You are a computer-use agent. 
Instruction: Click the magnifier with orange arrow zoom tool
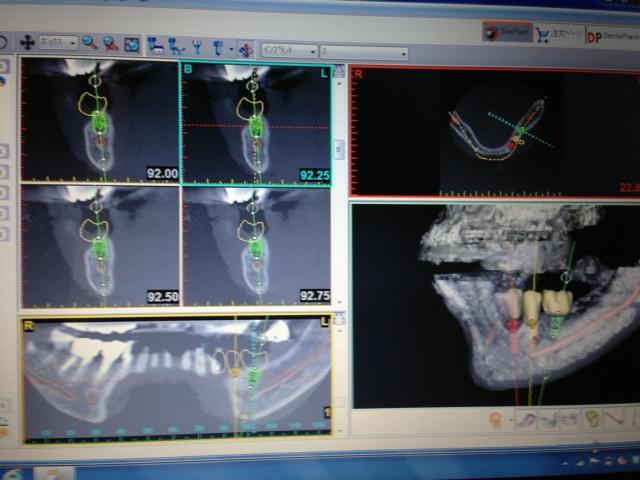coord(110,44)
